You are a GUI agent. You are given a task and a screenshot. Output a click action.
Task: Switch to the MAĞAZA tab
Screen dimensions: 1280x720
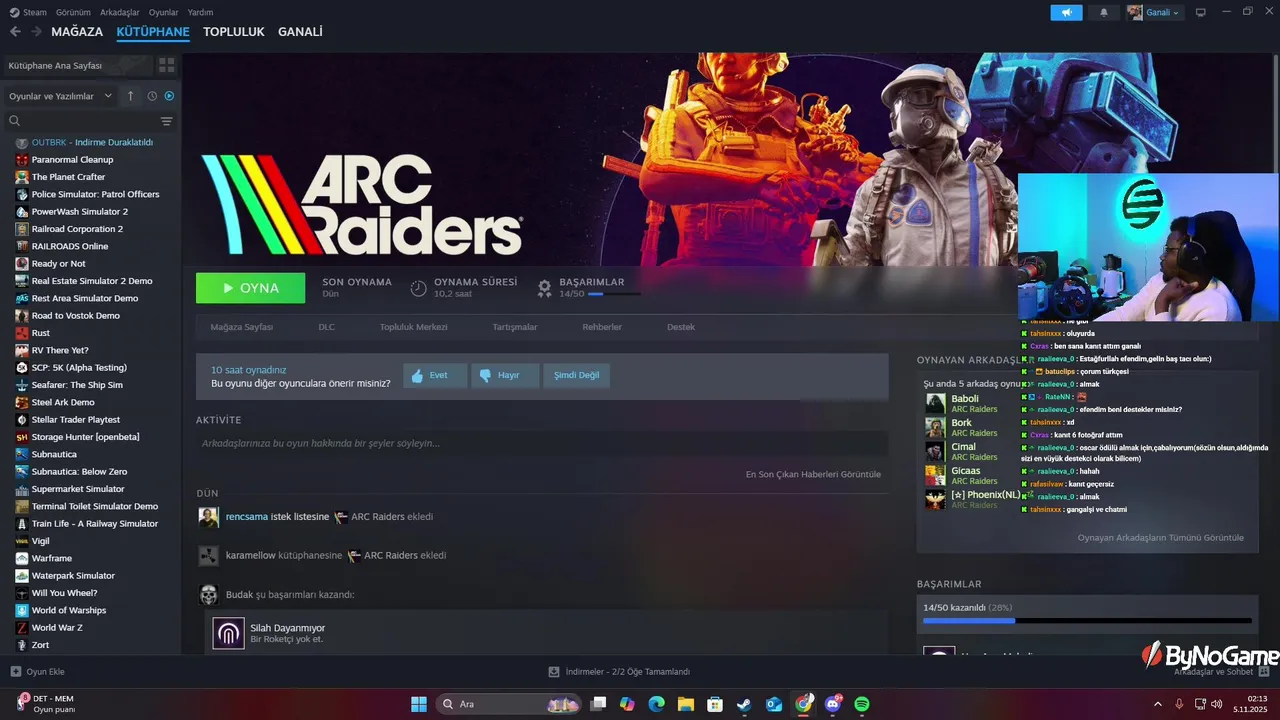(x=77, y=32)
